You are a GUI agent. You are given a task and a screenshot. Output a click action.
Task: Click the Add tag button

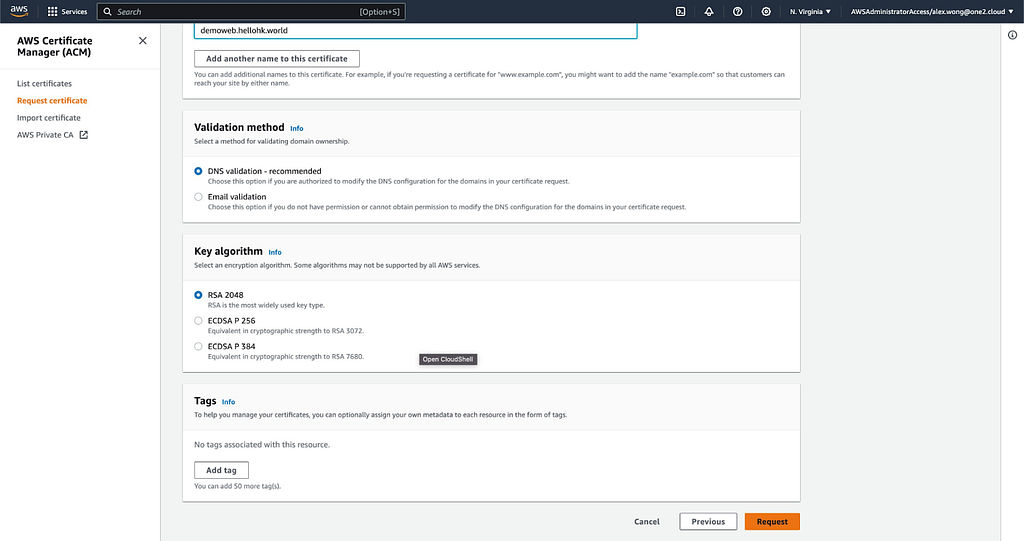click(x=221, y=470)
